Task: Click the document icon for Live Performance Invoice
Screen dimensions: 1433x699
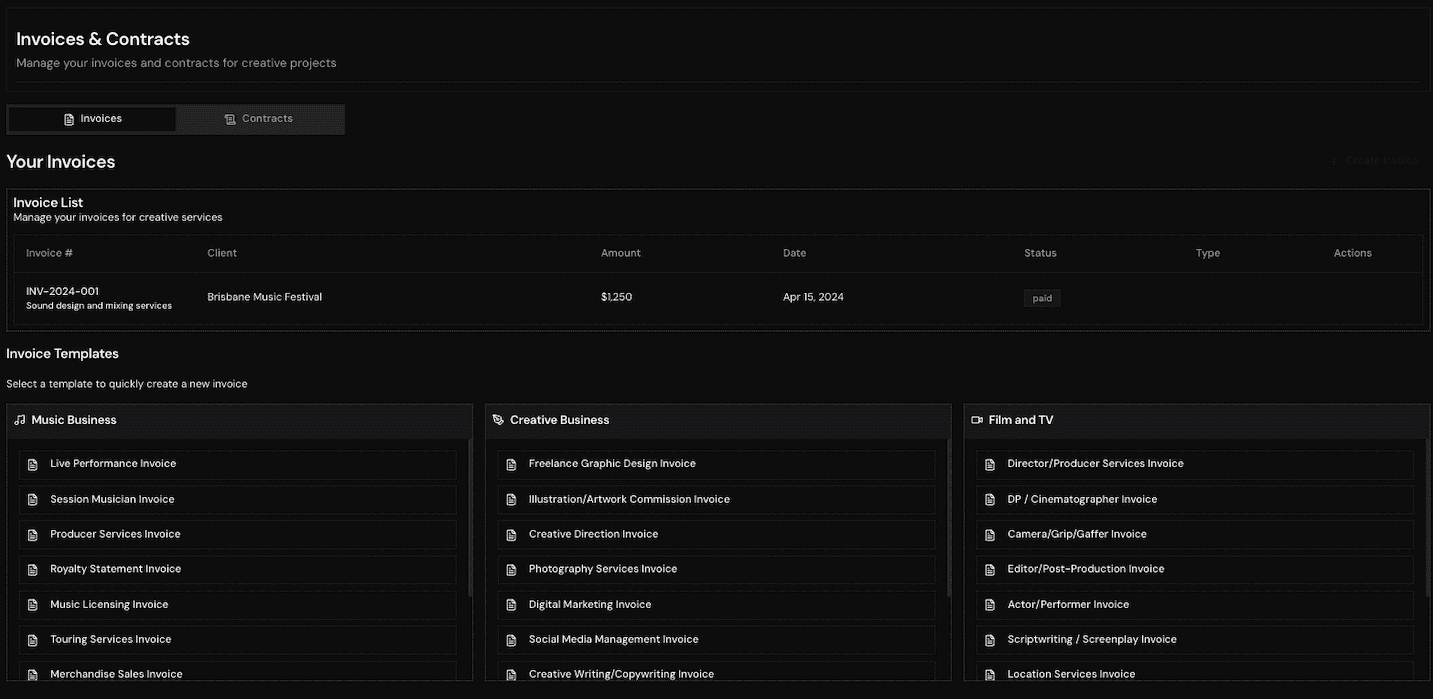Action: point(33,464)
